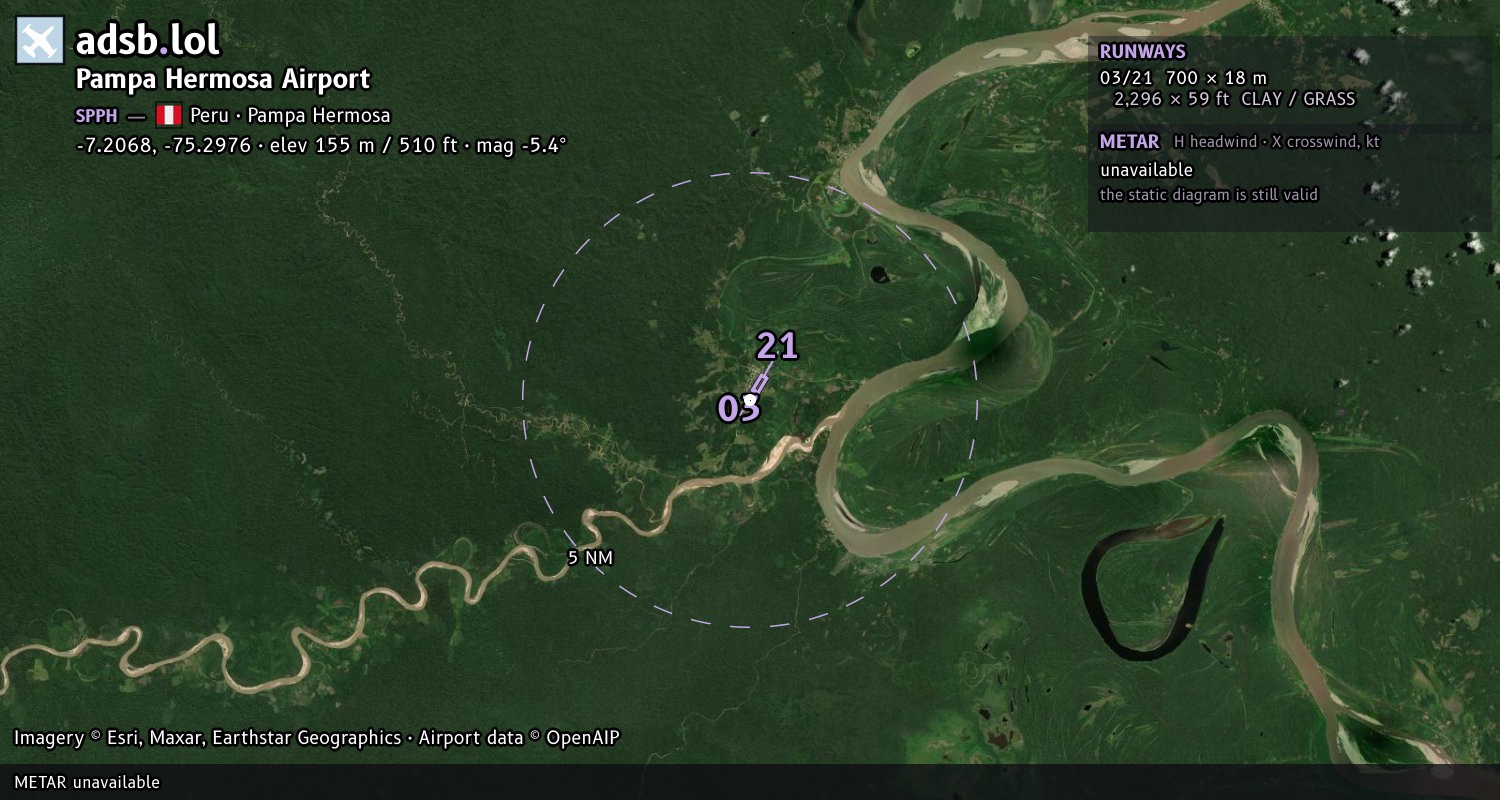Click the "unavailable" METAR value
Screen dimensions: 1500x800
pos(1146,170)
